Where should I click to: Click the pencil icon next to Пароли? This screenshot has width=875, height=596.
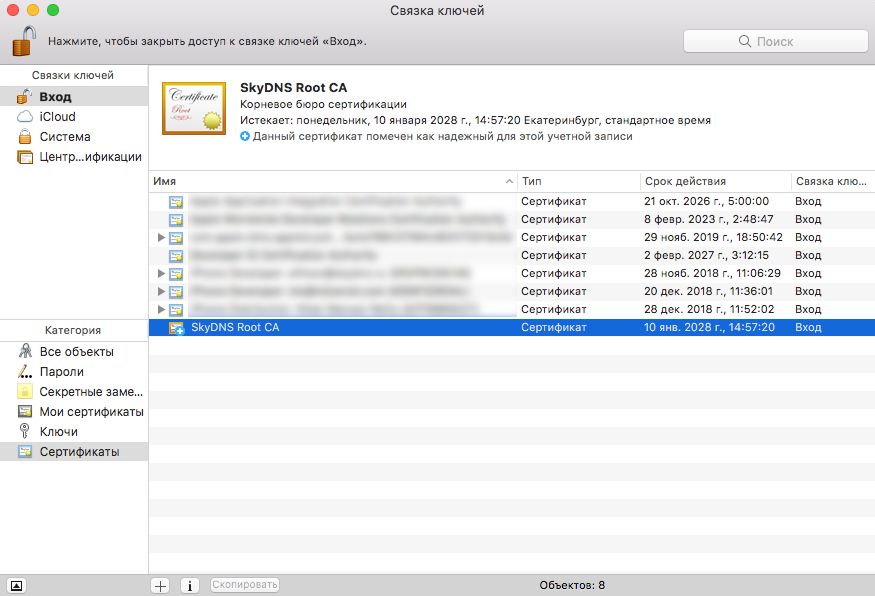(25, 372)
